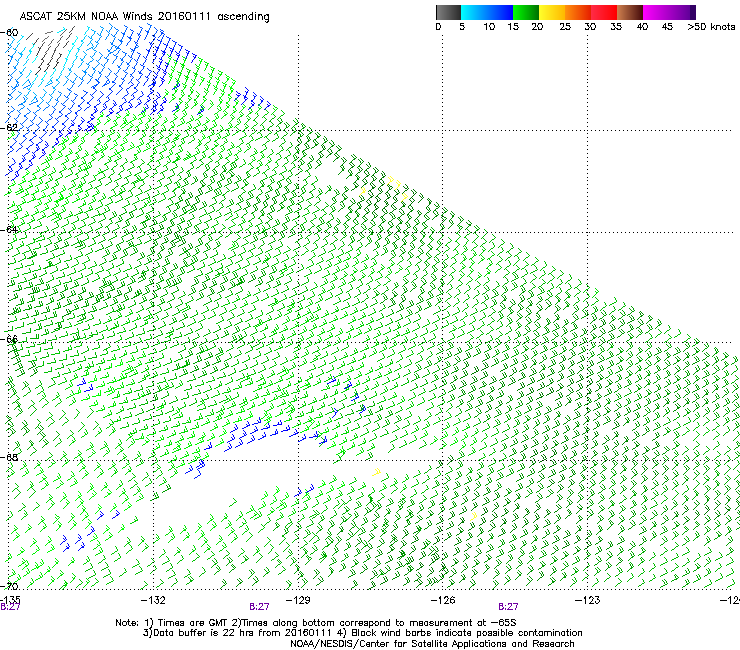Click the green 15-20 knots legend segment
The width and height of the screenshot is (740, 650).
coord(526,12)
